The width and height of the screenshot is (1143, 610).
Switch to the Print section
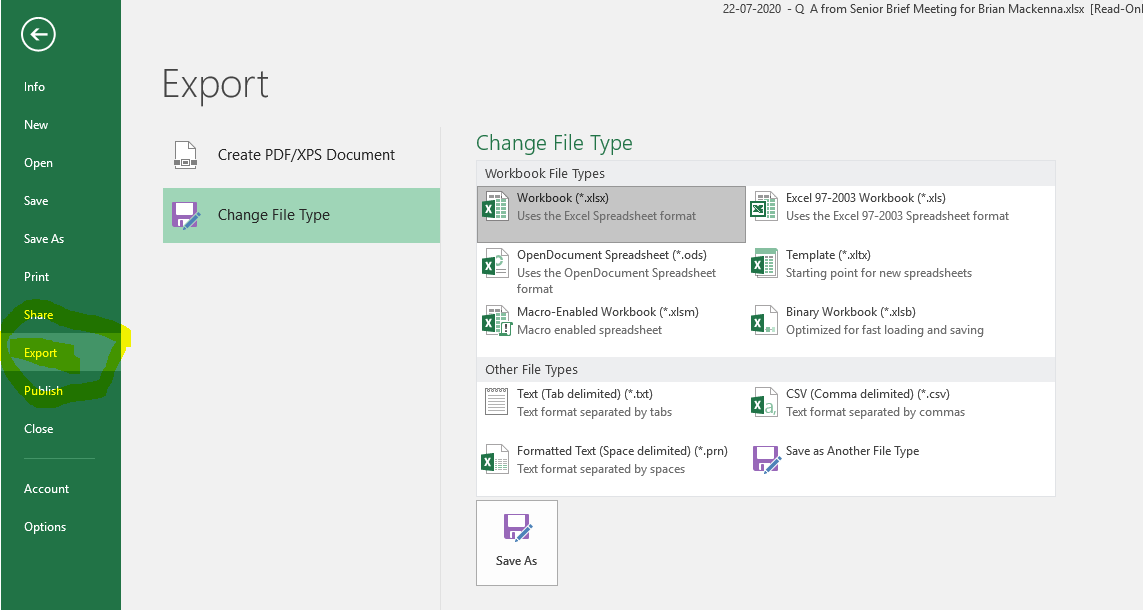[36, 276]
